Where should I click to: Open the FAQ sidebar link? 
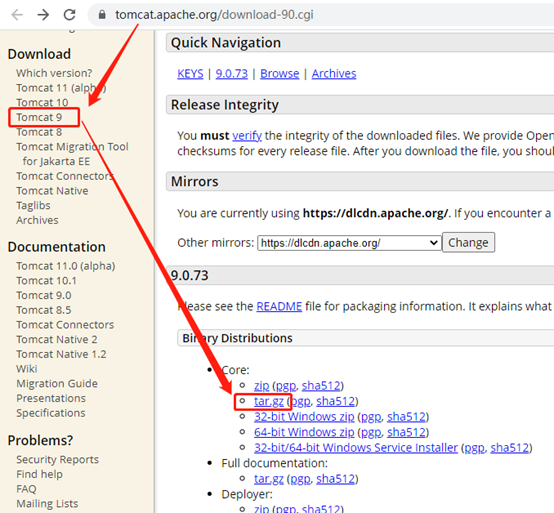pyautogui.click(x=26, y=489)
